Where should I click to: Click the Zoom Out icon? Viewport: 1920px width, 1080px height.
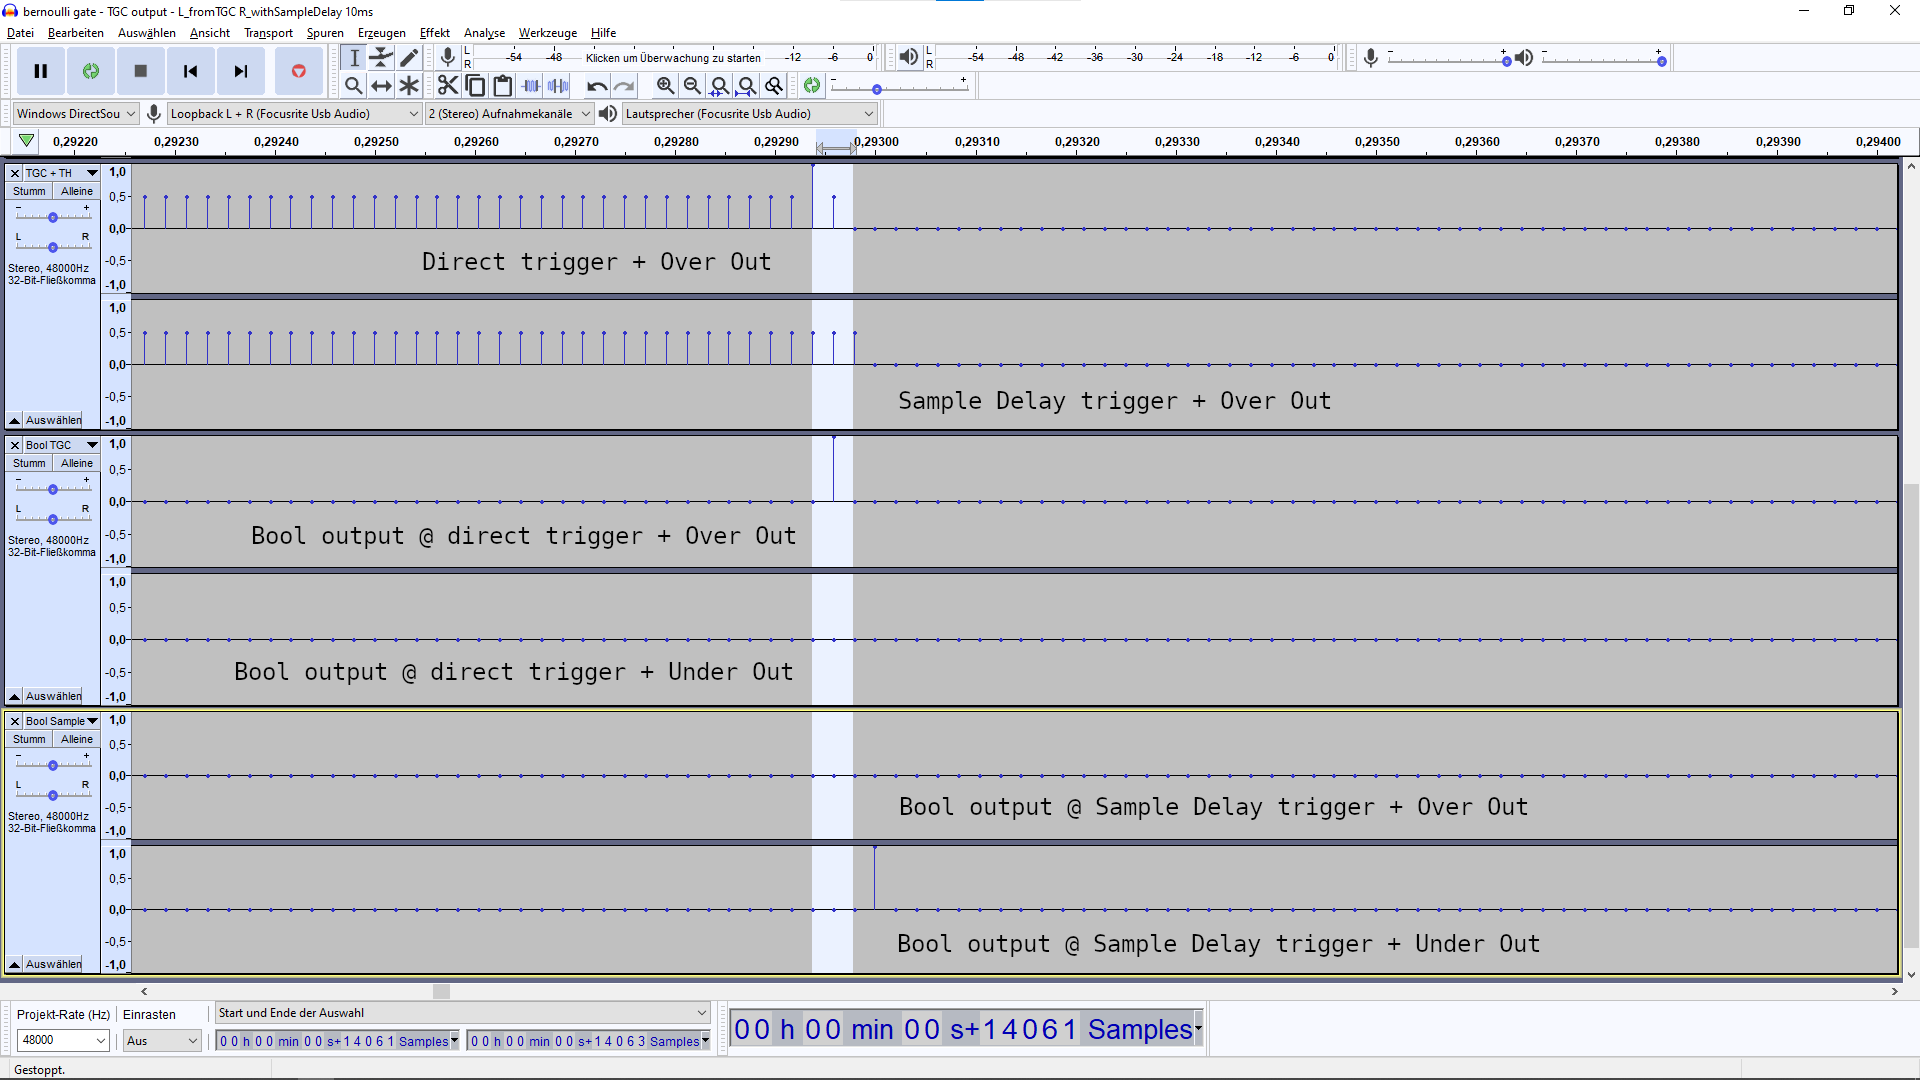coord(692,86)
